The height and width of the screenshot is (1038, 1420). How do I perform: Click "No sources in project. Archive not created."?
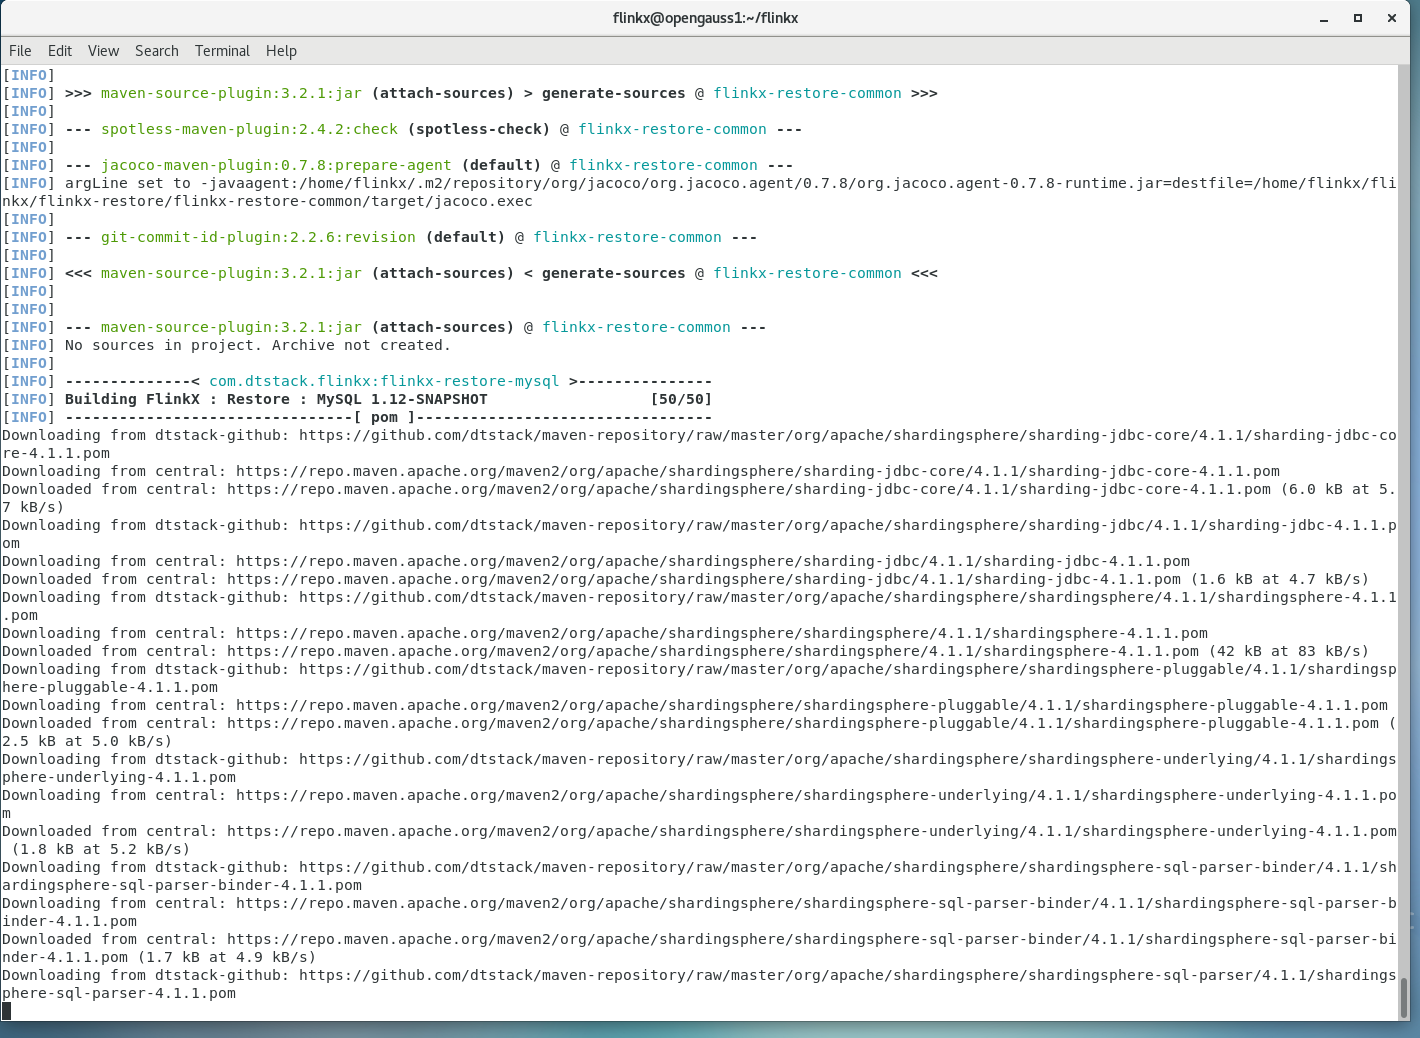(258, 345)
